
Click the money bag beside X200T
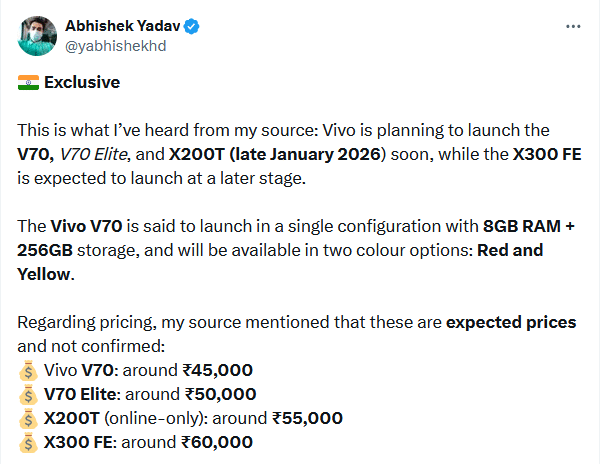pos(27,417)
